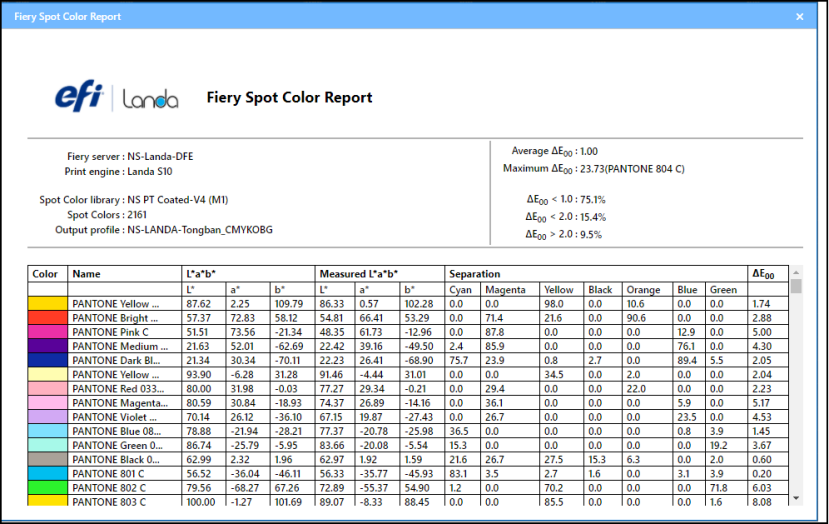The image size is (829, 524).
Task: Click the Color column header
Action: click(x=47, y=274)
